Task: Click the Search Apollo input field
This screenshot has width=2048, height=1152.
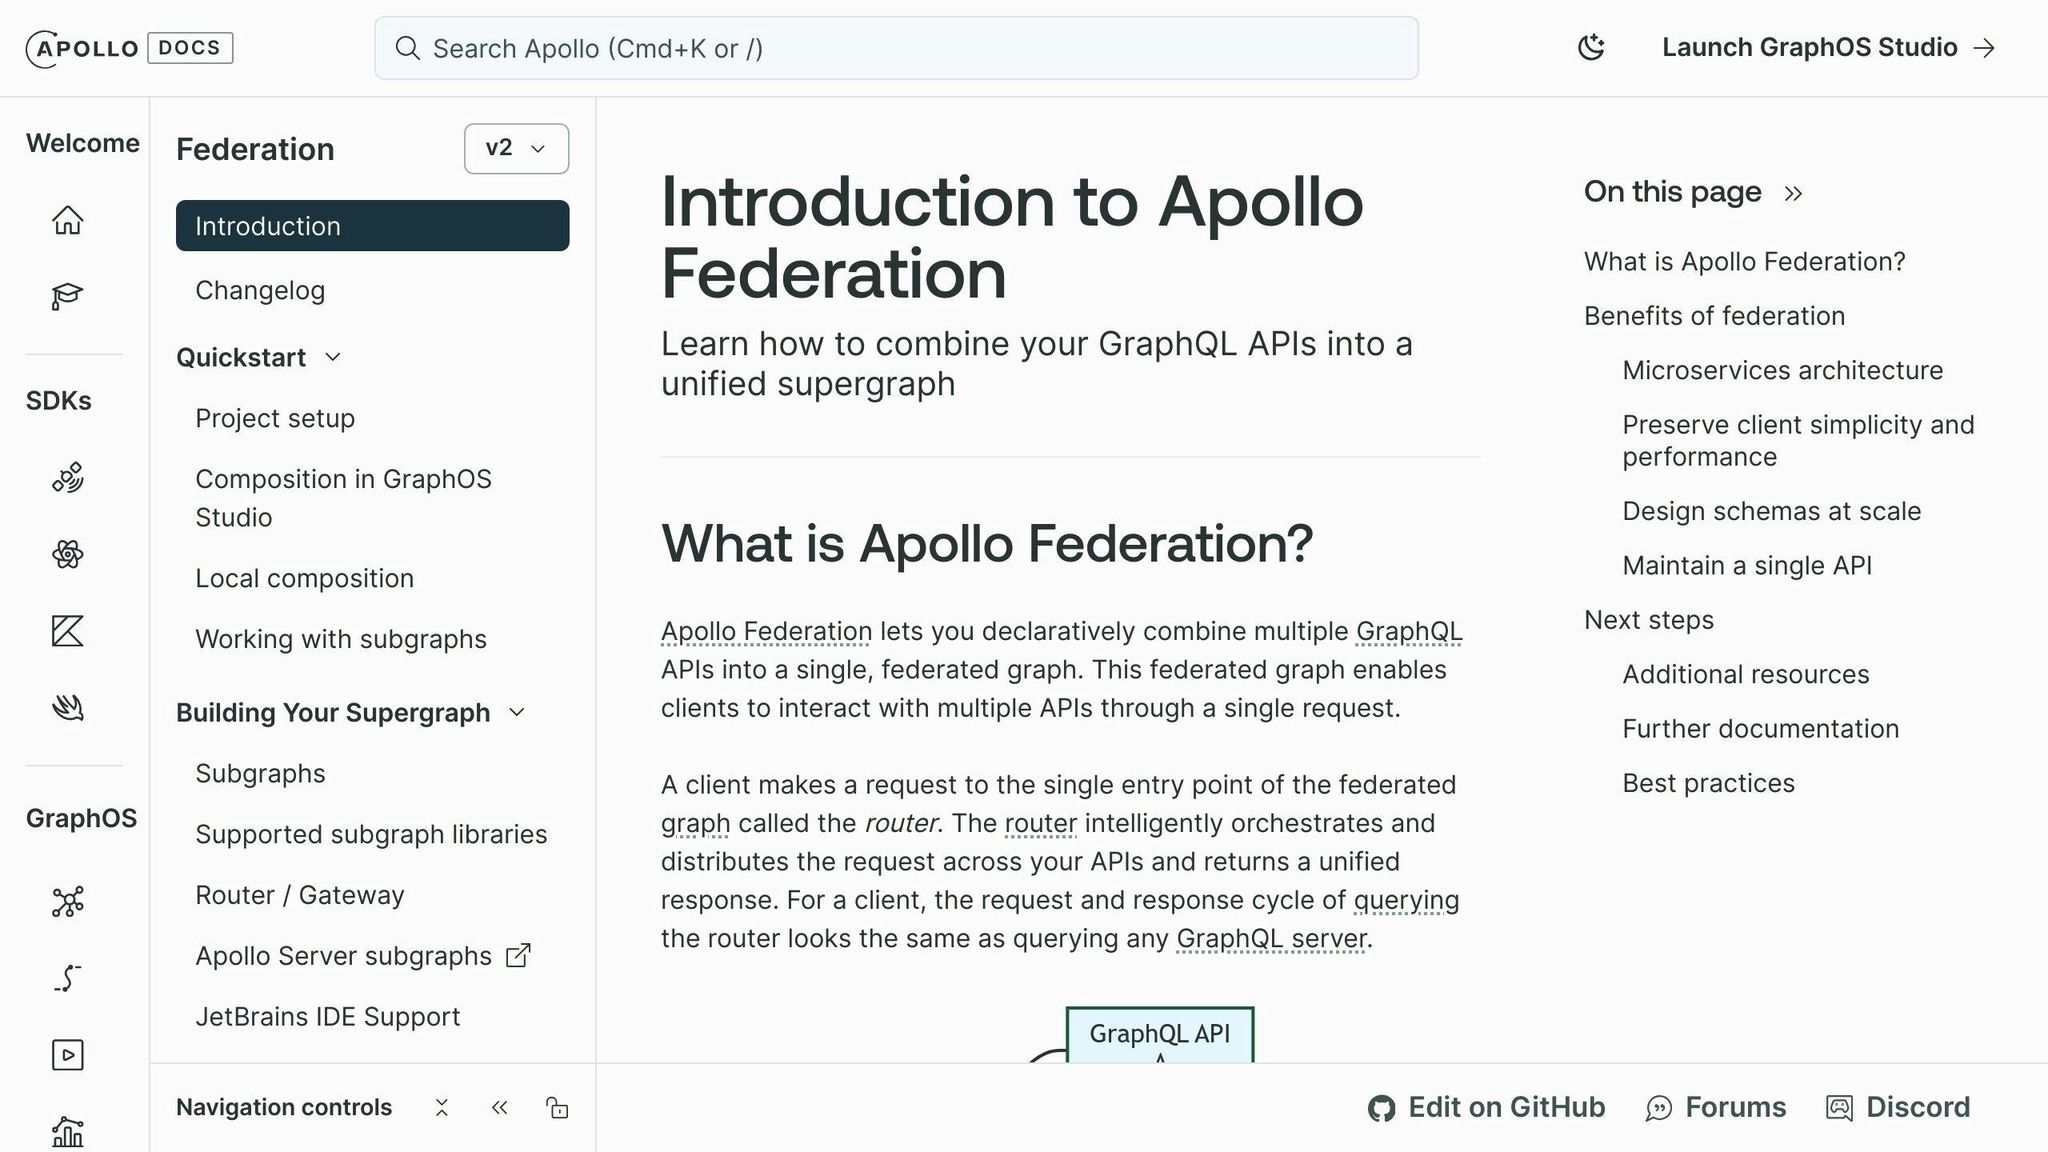Action: click(897, 48)
